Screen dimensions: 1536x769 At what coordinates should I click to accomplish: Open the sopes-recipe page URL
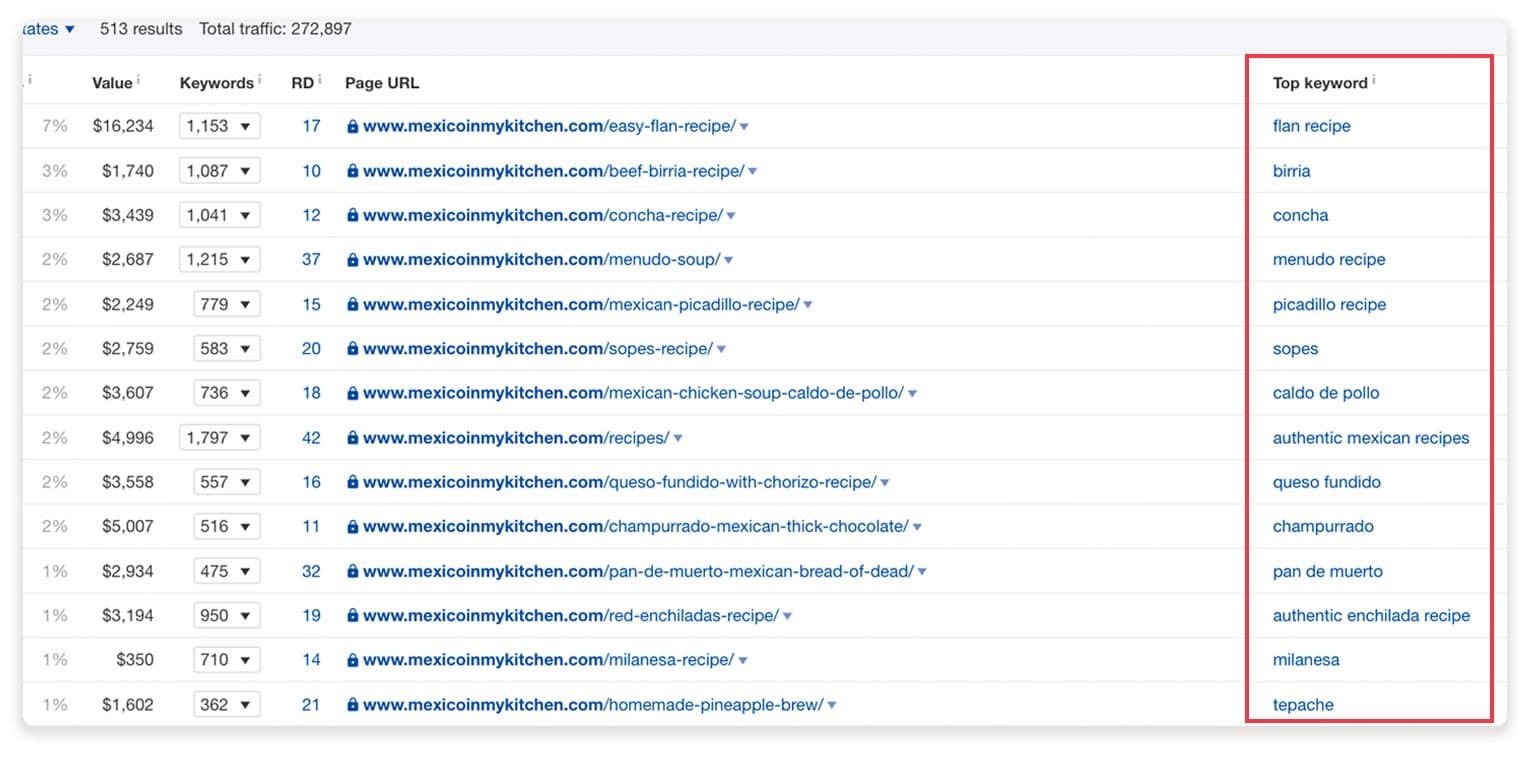point(538,348)
